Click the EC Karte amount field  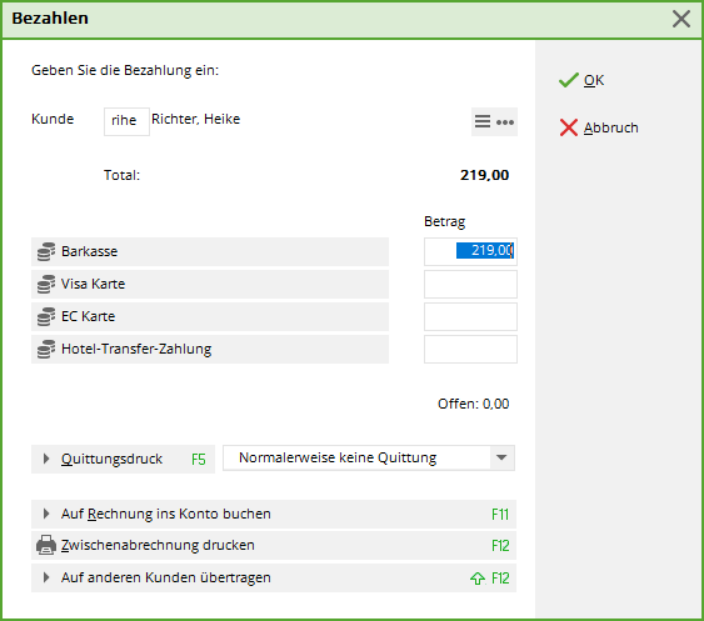[x=471, y=317]
